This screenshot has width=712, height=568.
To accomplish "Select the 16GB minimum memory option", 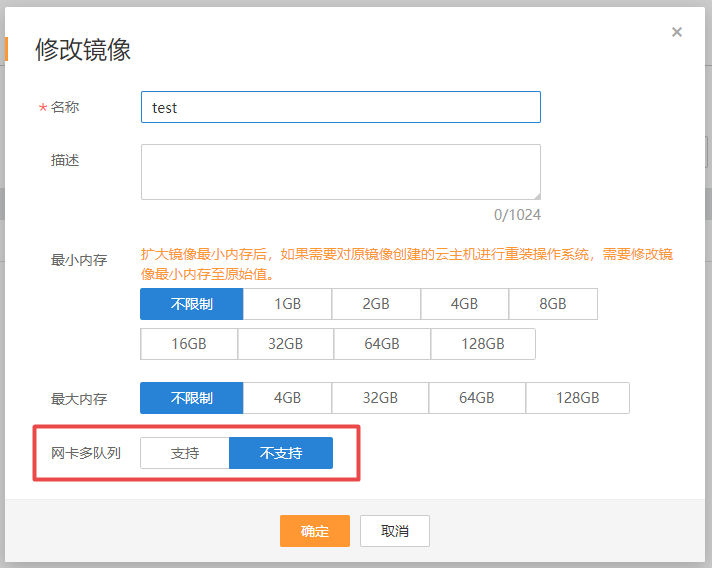I will 189,344.
